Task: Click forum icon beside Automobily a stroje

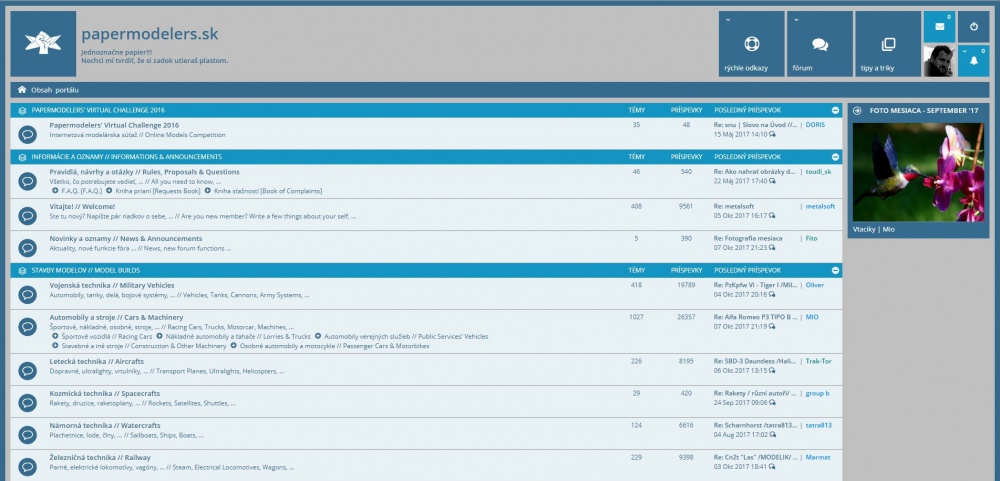Action: (x=27, y=327)
